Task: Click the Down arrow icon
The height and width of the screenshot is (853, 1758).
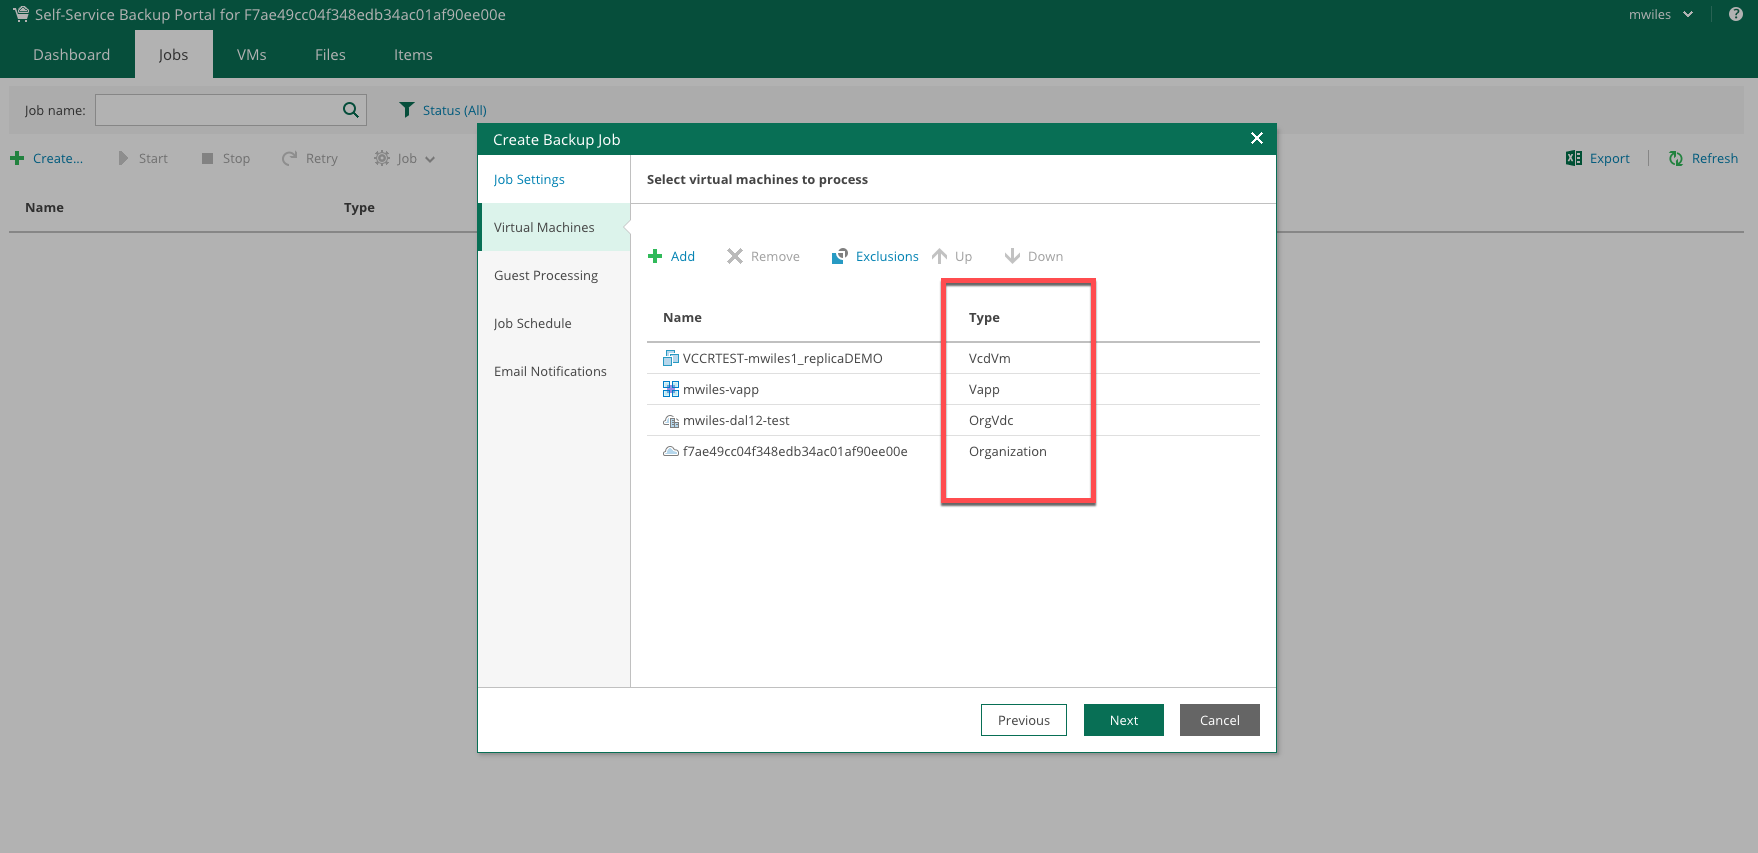Action: coord(1012,257)
